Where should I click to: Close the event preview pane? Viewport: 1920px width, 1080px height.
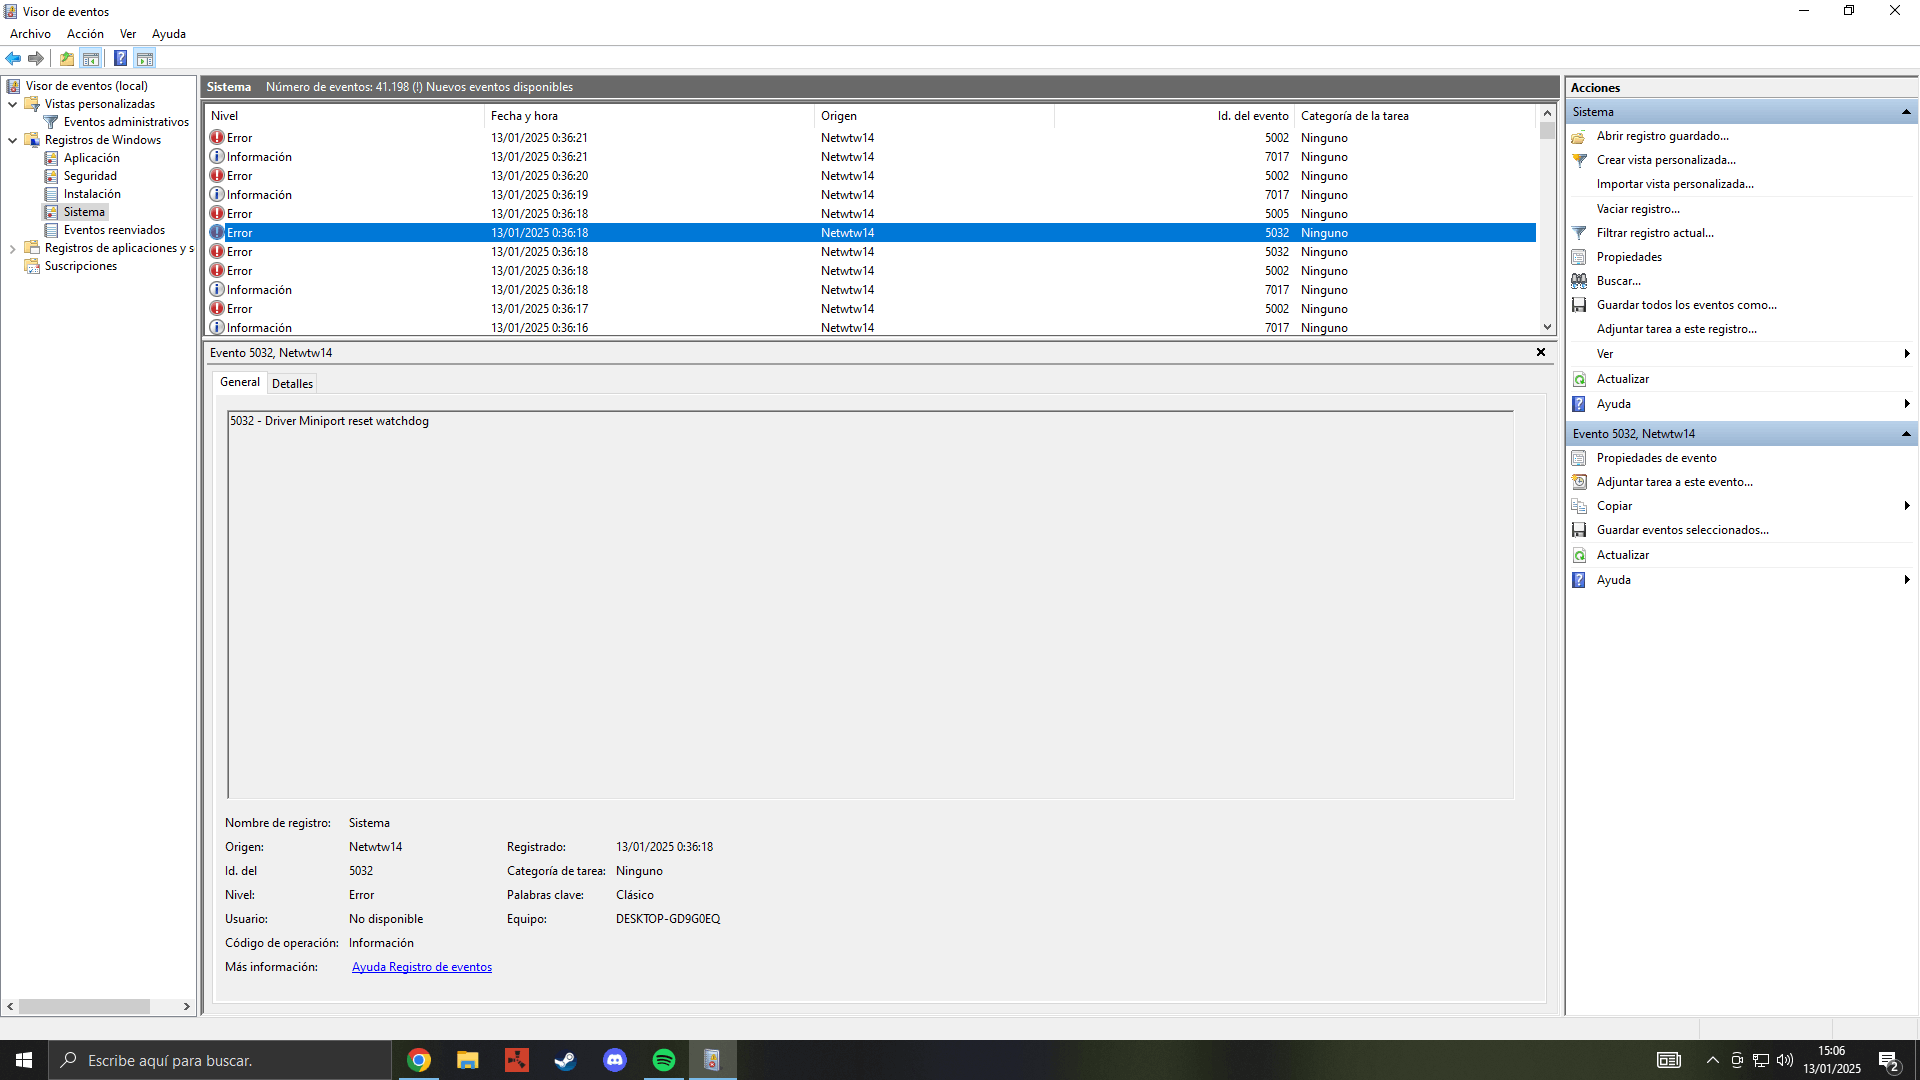pyautogui.click(x=1541, y=352)
